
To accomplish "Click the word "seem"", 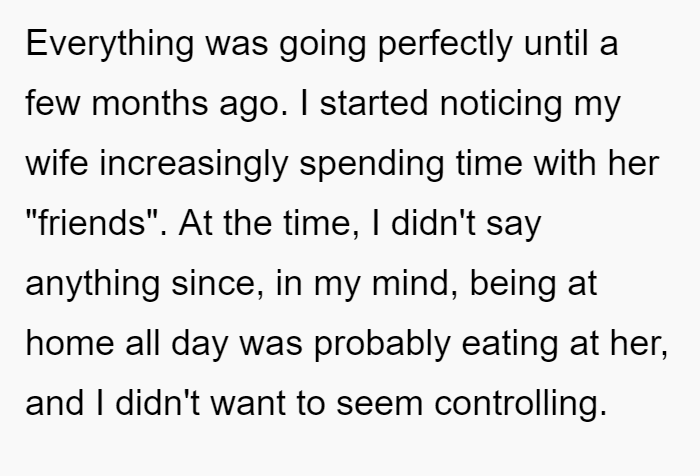I will click(379, 404).
